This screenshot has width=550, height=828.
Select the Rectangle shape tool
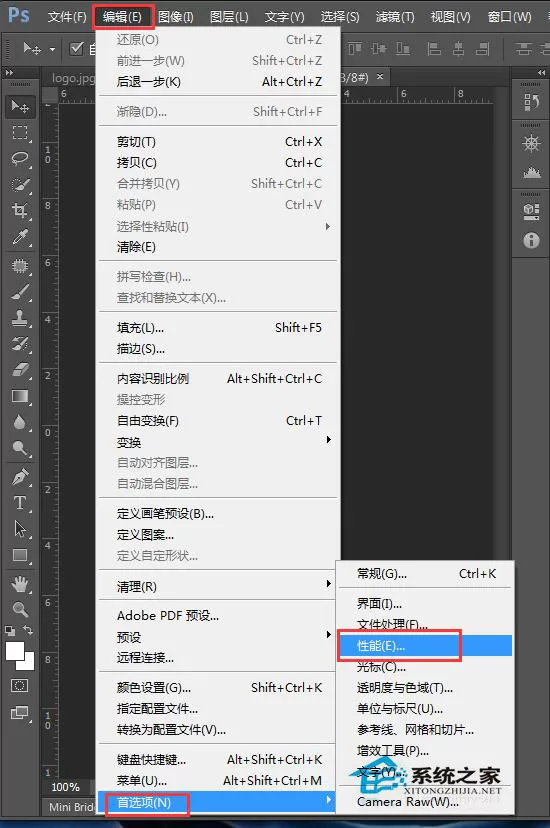point(20,556)
